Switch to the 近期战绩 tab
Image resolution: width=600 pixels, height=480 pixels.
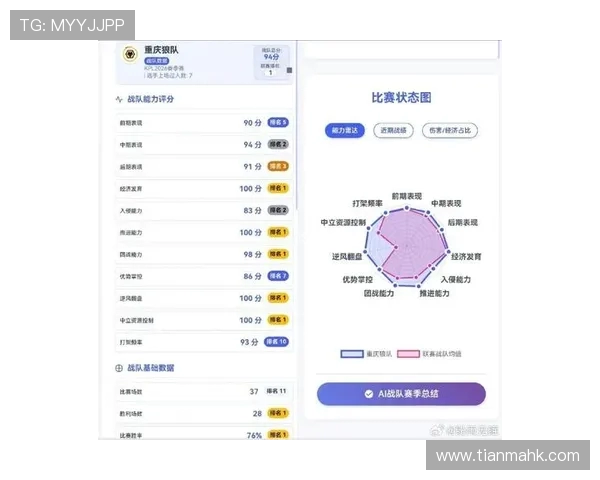(393, 131)
